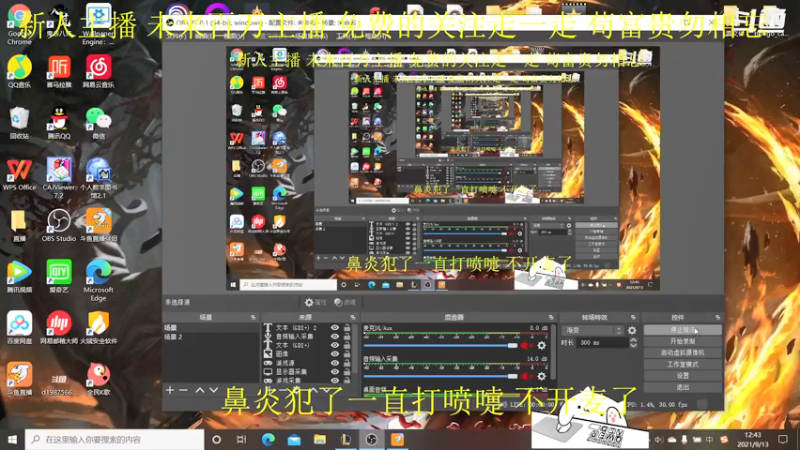Open OBS 设置 settings button
This screenshot has width=800, height=450.
pos(683,376)
